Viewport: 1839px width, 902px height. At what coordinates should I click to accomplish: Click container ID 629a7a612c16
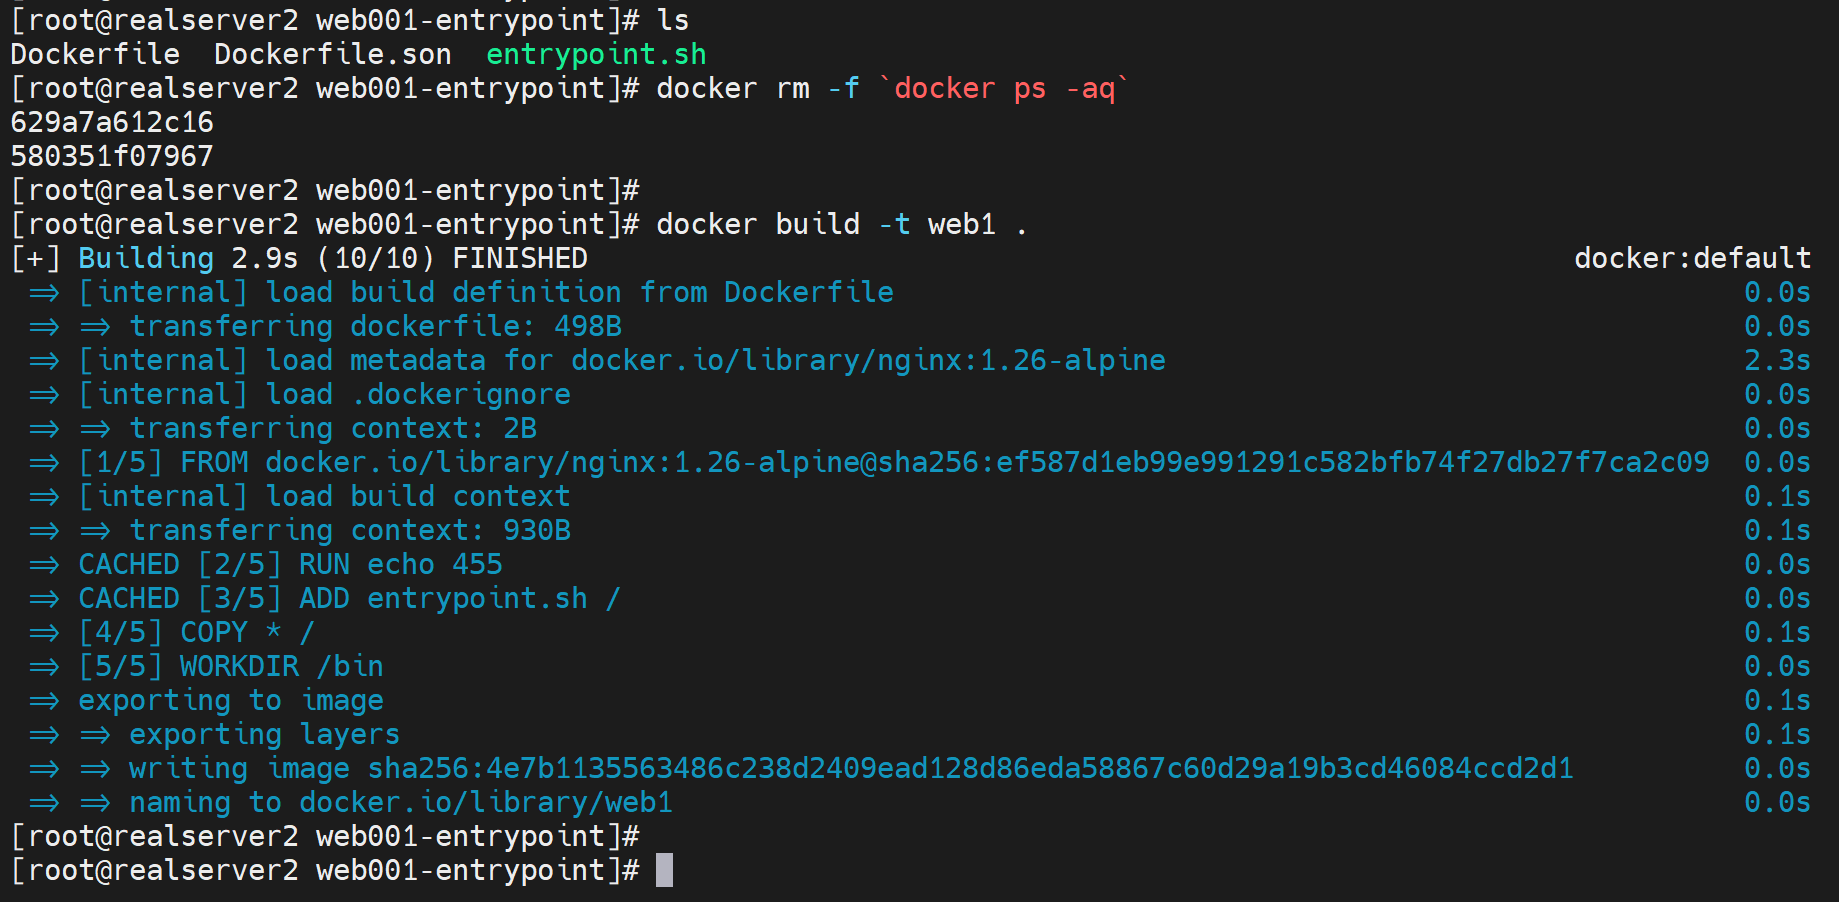(112, 122)
